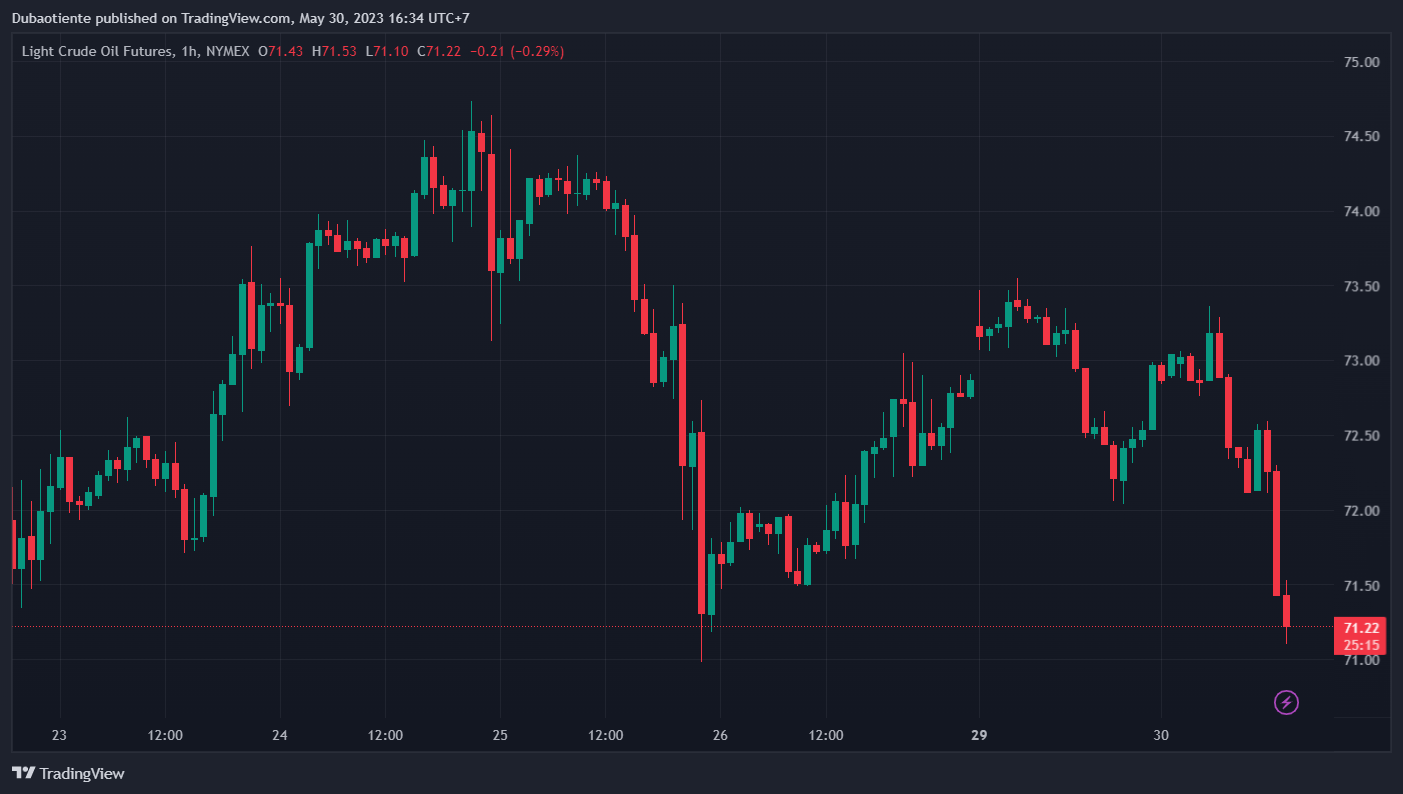Open the TradingView wordmark link at bottom

click(x=82, y=773)
